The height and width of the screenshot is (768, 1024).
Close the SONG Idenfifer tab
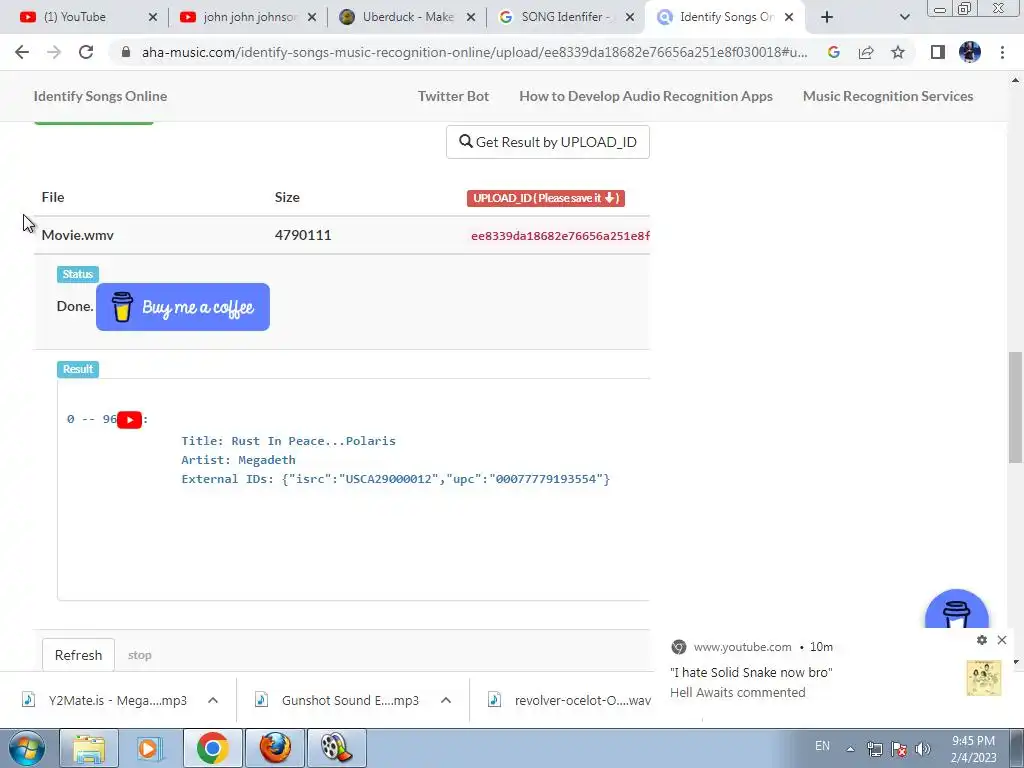click(x=630, y=17)
